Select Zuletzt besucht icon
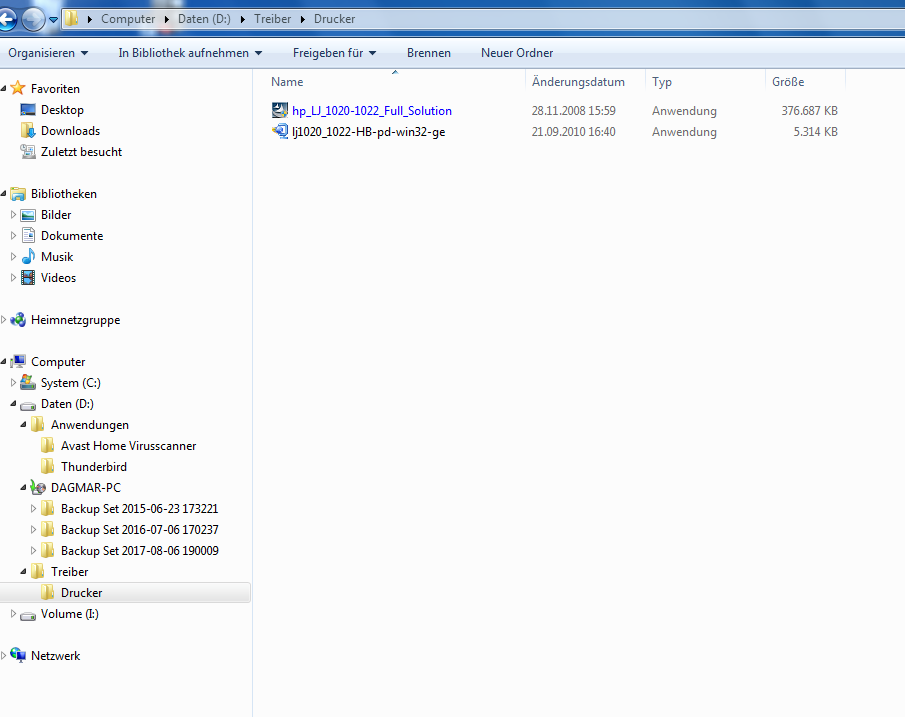 point(28,151)
